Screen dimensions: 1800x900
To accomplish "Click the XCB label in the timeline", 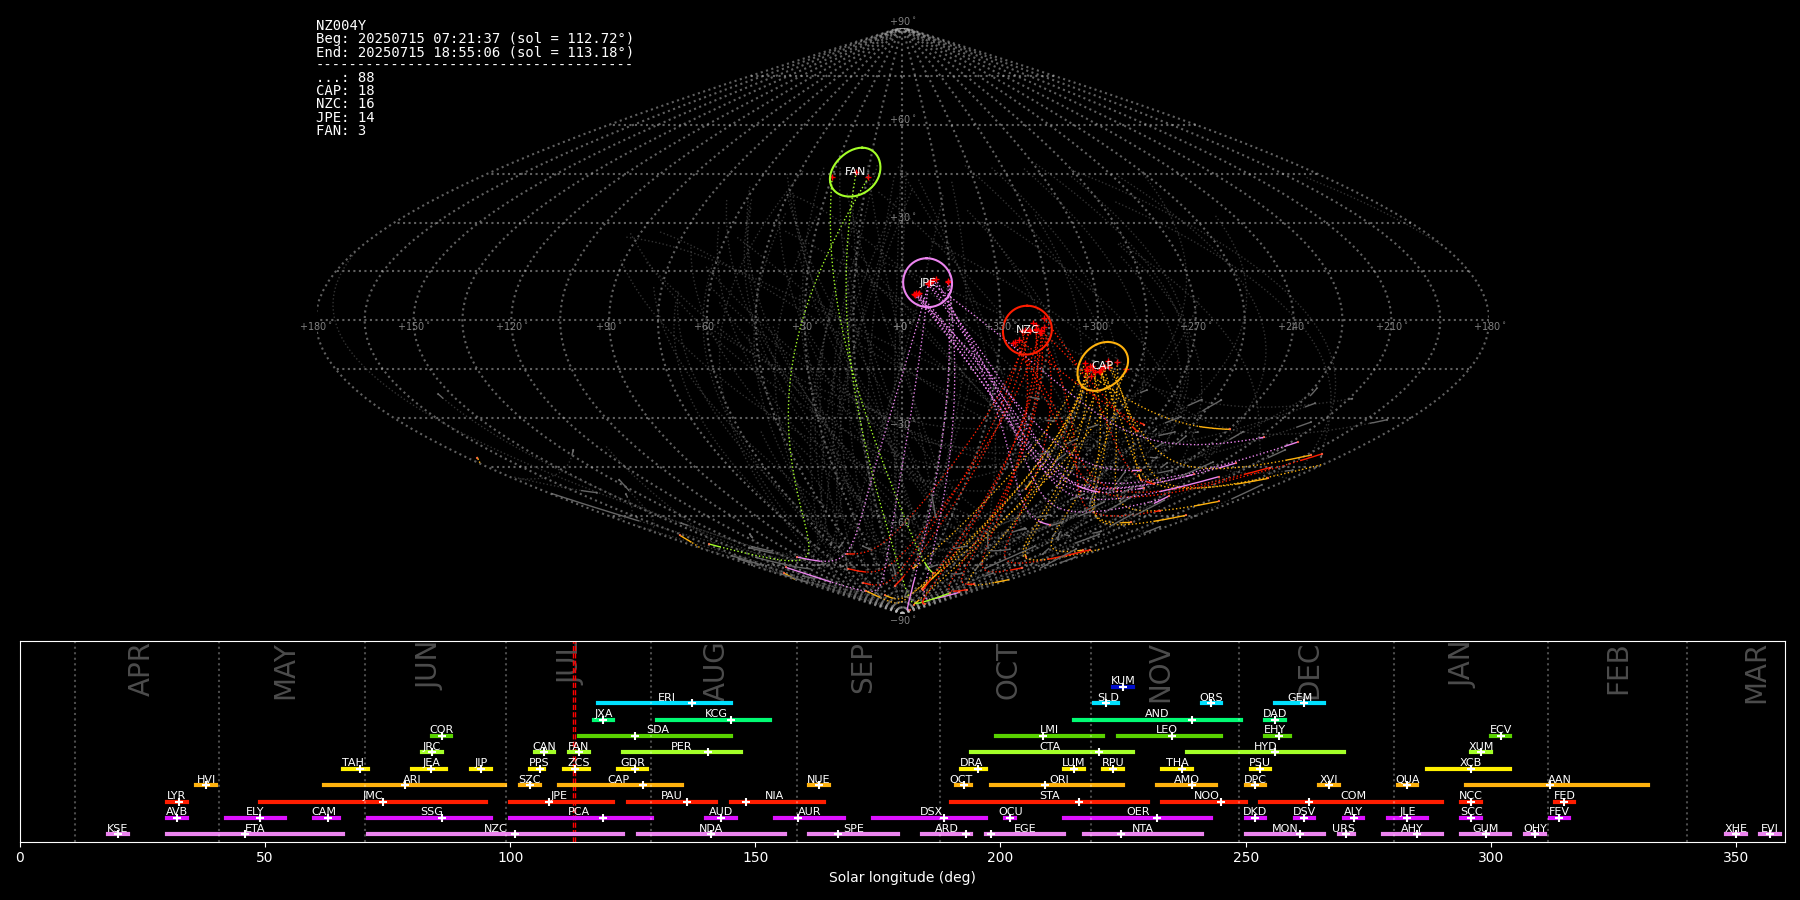I will click(x=1470, y=762).
